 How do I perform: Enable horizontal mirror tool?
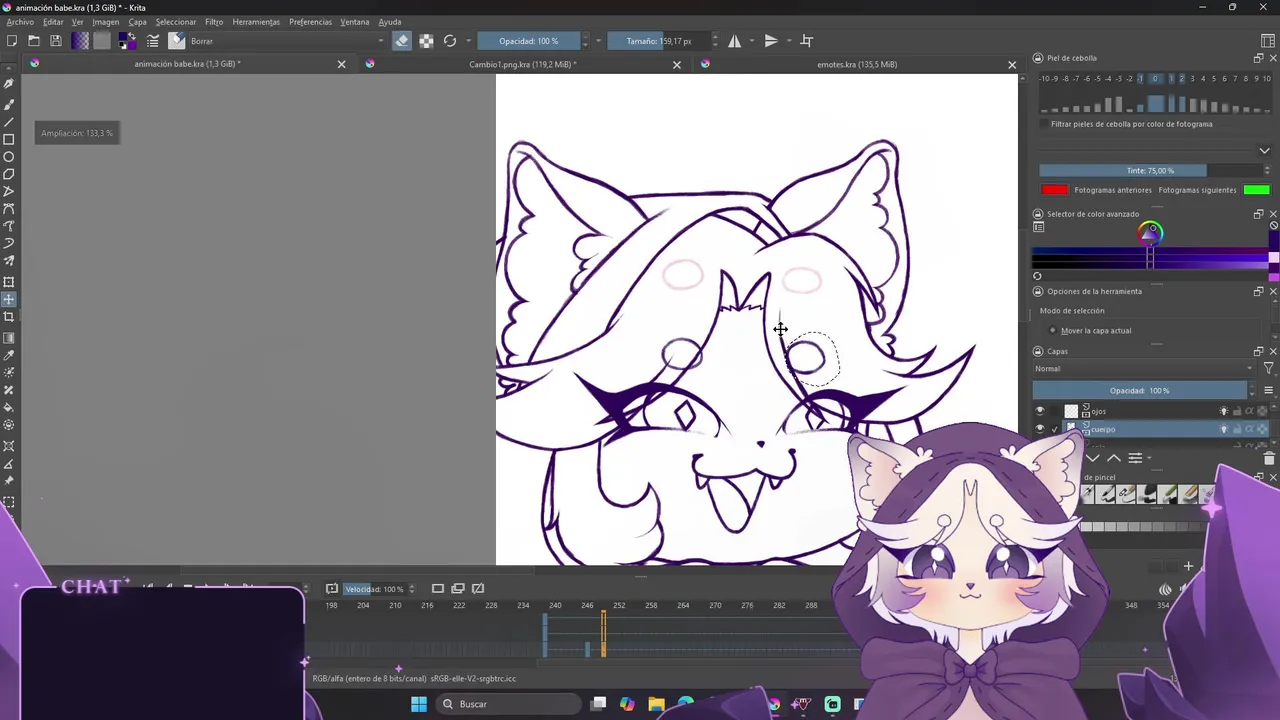[735, 41]
